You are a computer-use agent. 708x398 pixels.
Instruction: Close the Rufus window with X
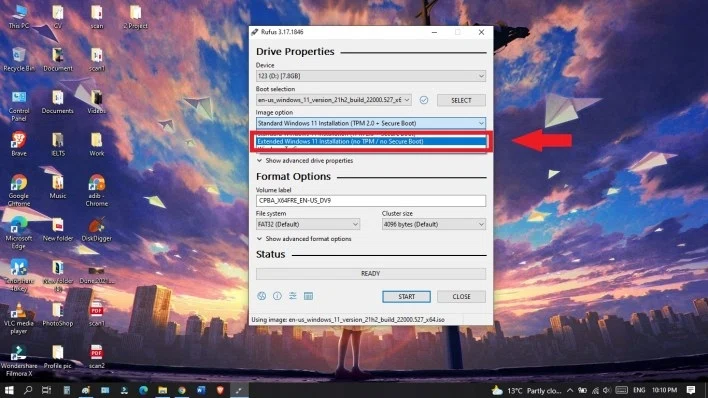click(481, 32)
